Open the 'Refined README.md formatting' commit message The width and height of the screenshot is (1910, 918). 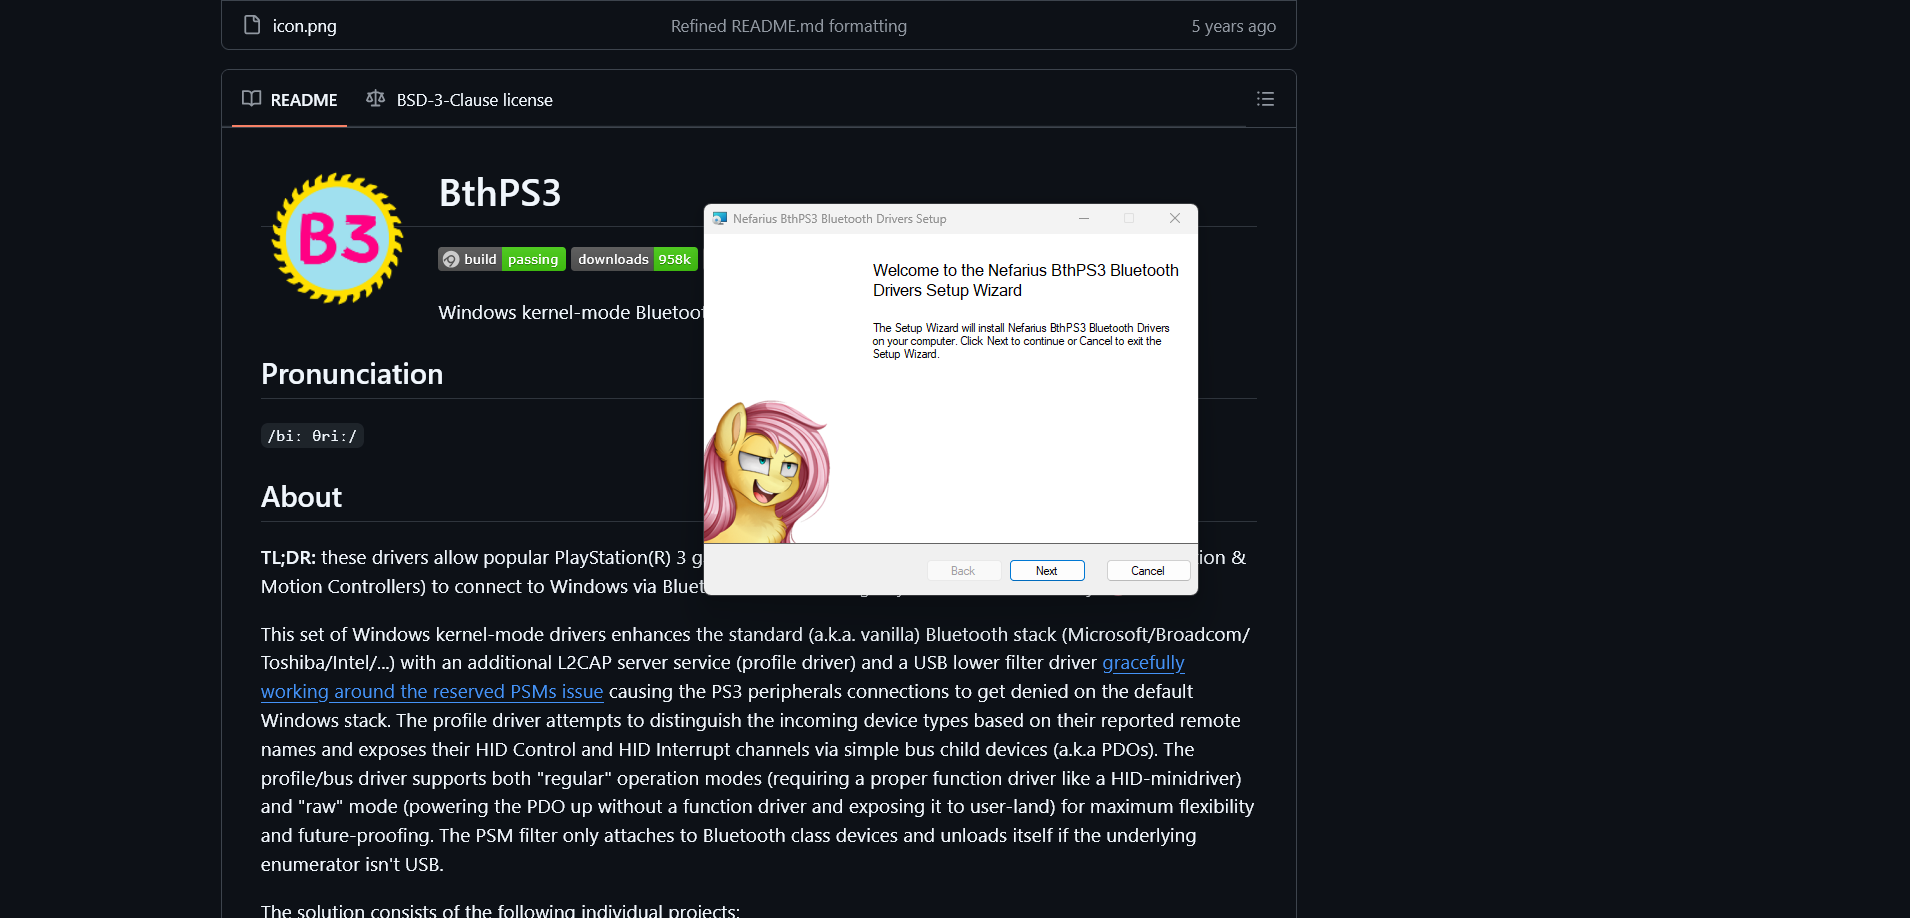click(x=788, y=26)
